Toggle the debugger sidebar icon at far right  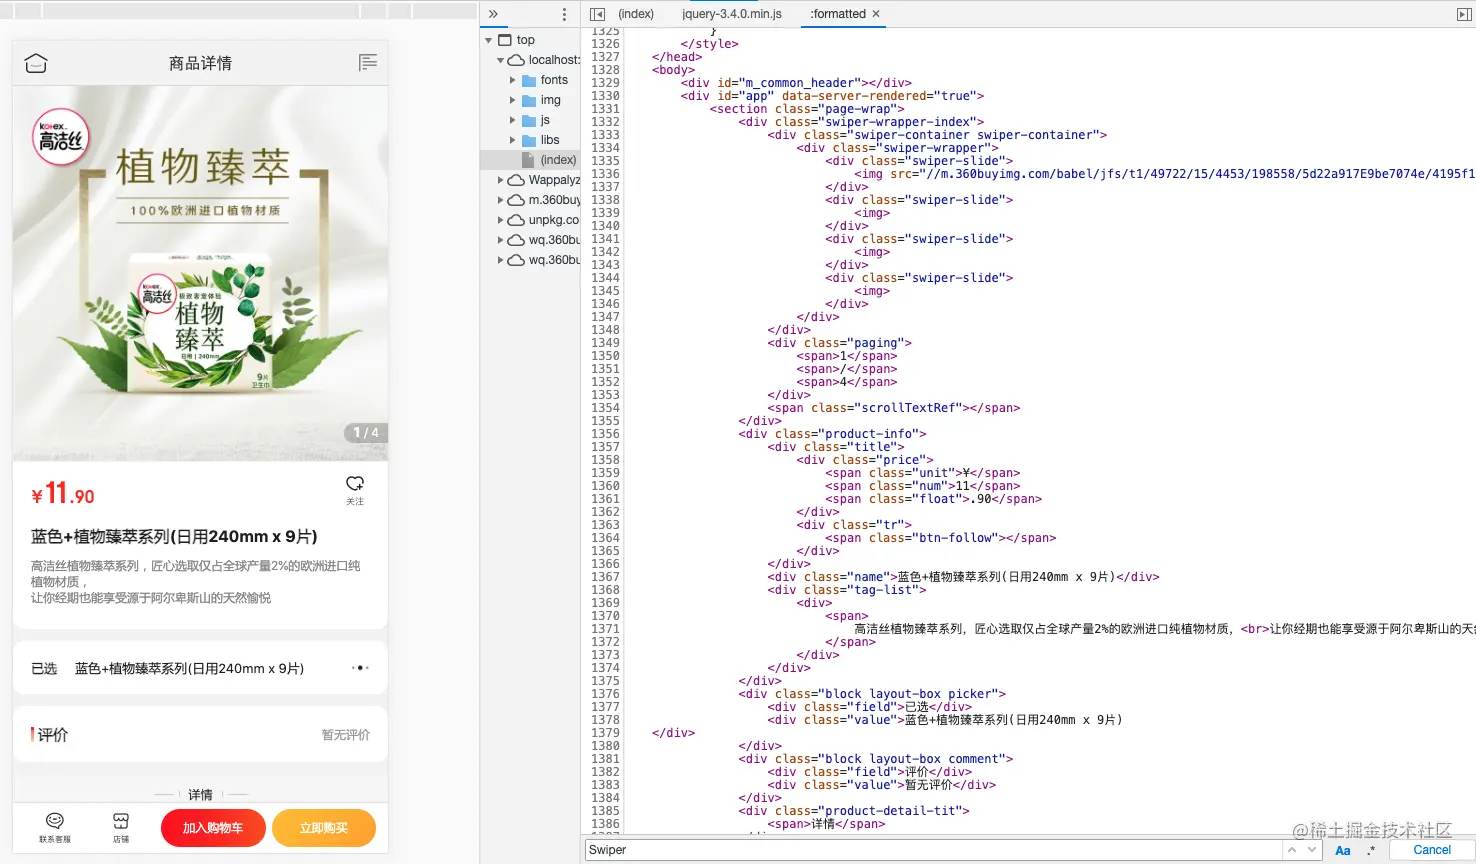click(1464, 14)
